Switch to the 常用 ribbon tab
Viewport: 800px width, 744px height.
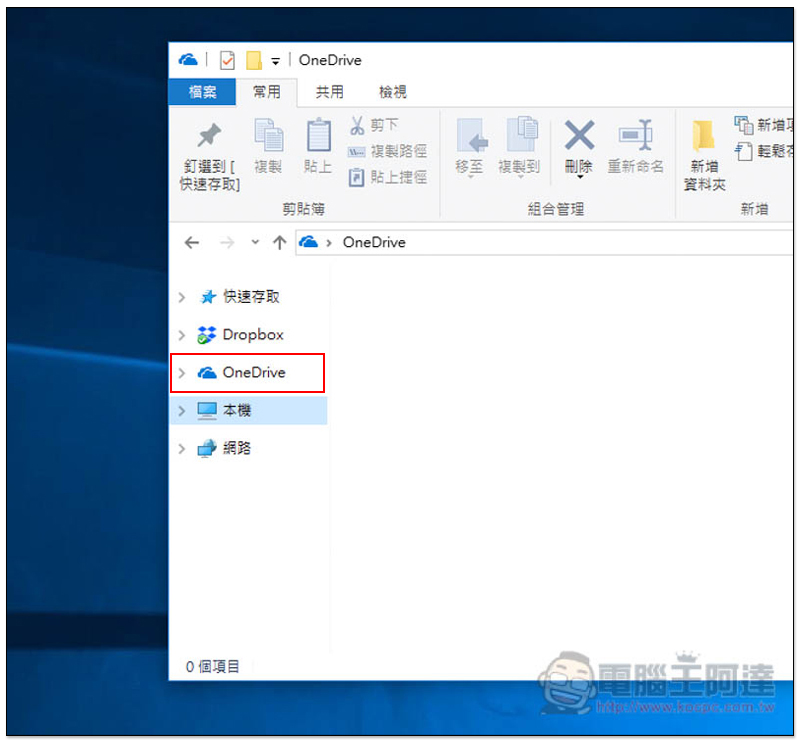[266, 92]
